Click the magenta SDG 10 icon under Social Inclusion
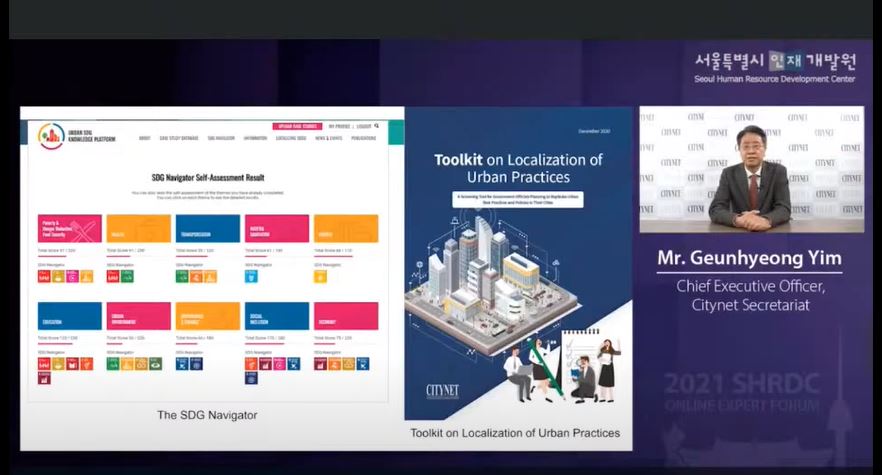The height and width of the screenshot is (475, 882). [x=280, y=364]
